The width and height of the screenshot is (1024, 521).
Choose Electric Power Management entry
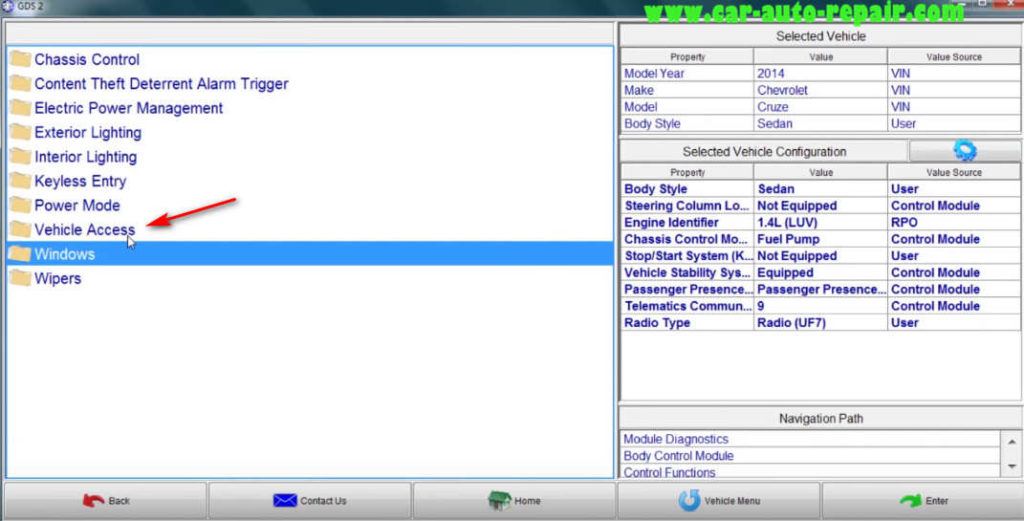(x=129, y=108)
